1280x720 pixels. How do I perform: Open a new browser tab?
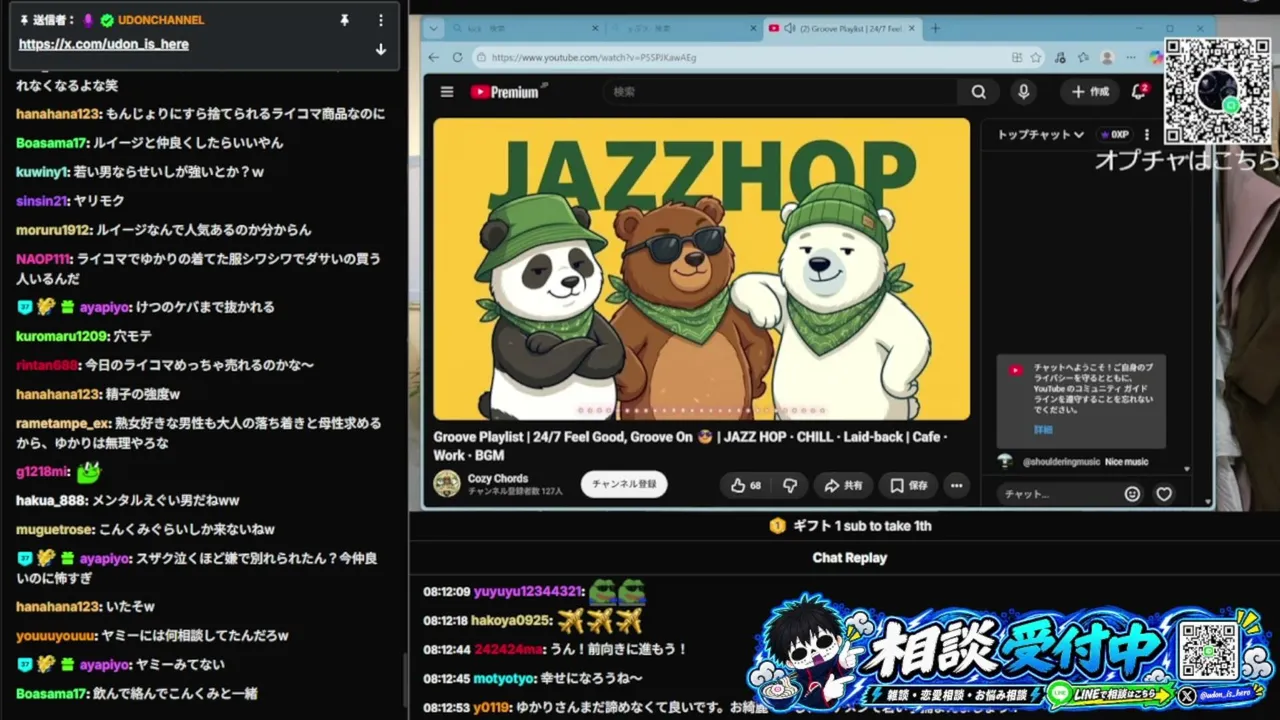935,29
